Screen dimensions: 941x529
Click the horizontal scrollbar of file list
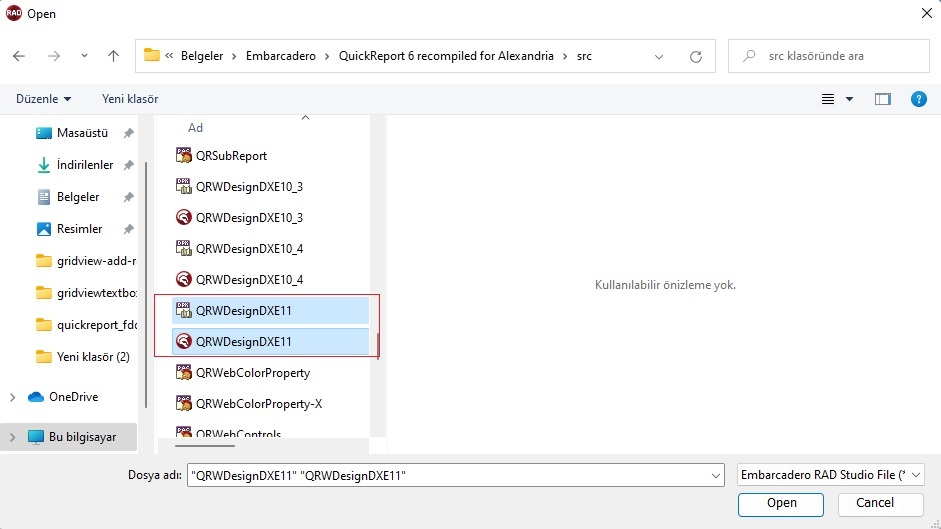pyautogui.click(x=205, y=446)
